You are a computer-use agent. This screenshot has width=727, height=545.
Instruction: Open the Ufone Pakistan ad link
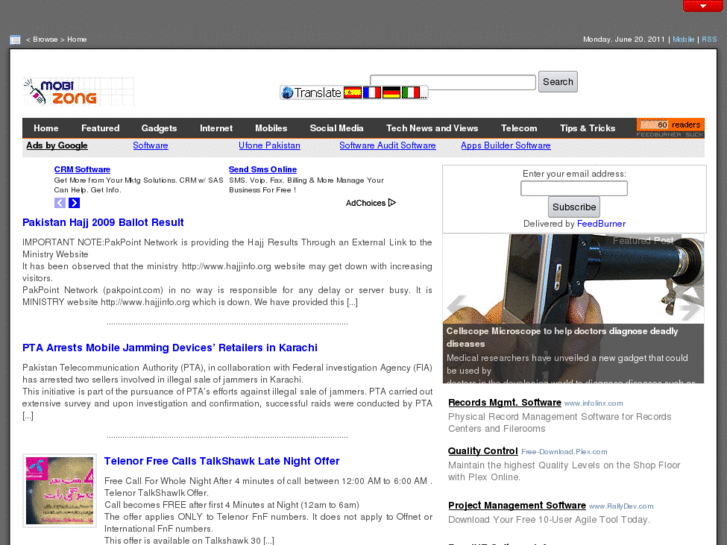tap(269, 146)
